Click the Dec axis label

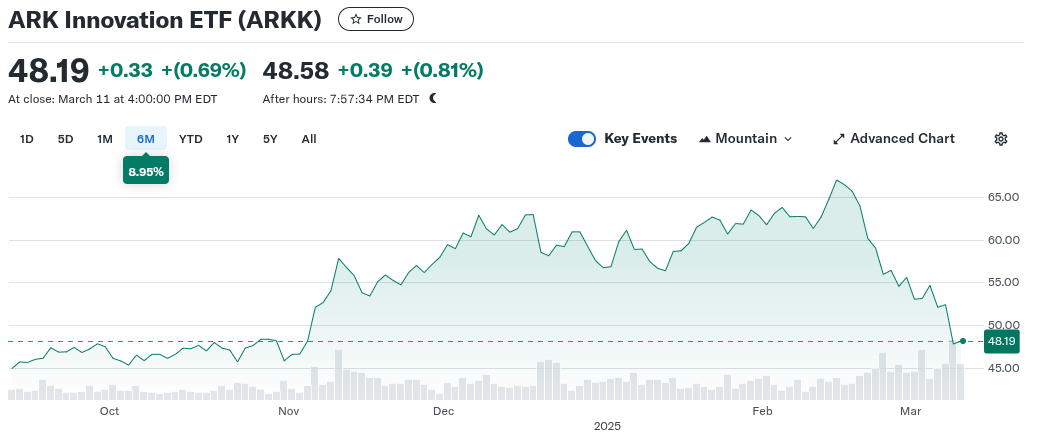click(x=443, y=411)
